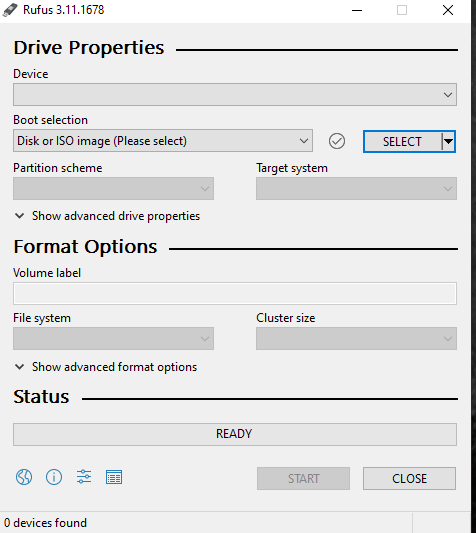Open the SELECT button split arrow

448,141
